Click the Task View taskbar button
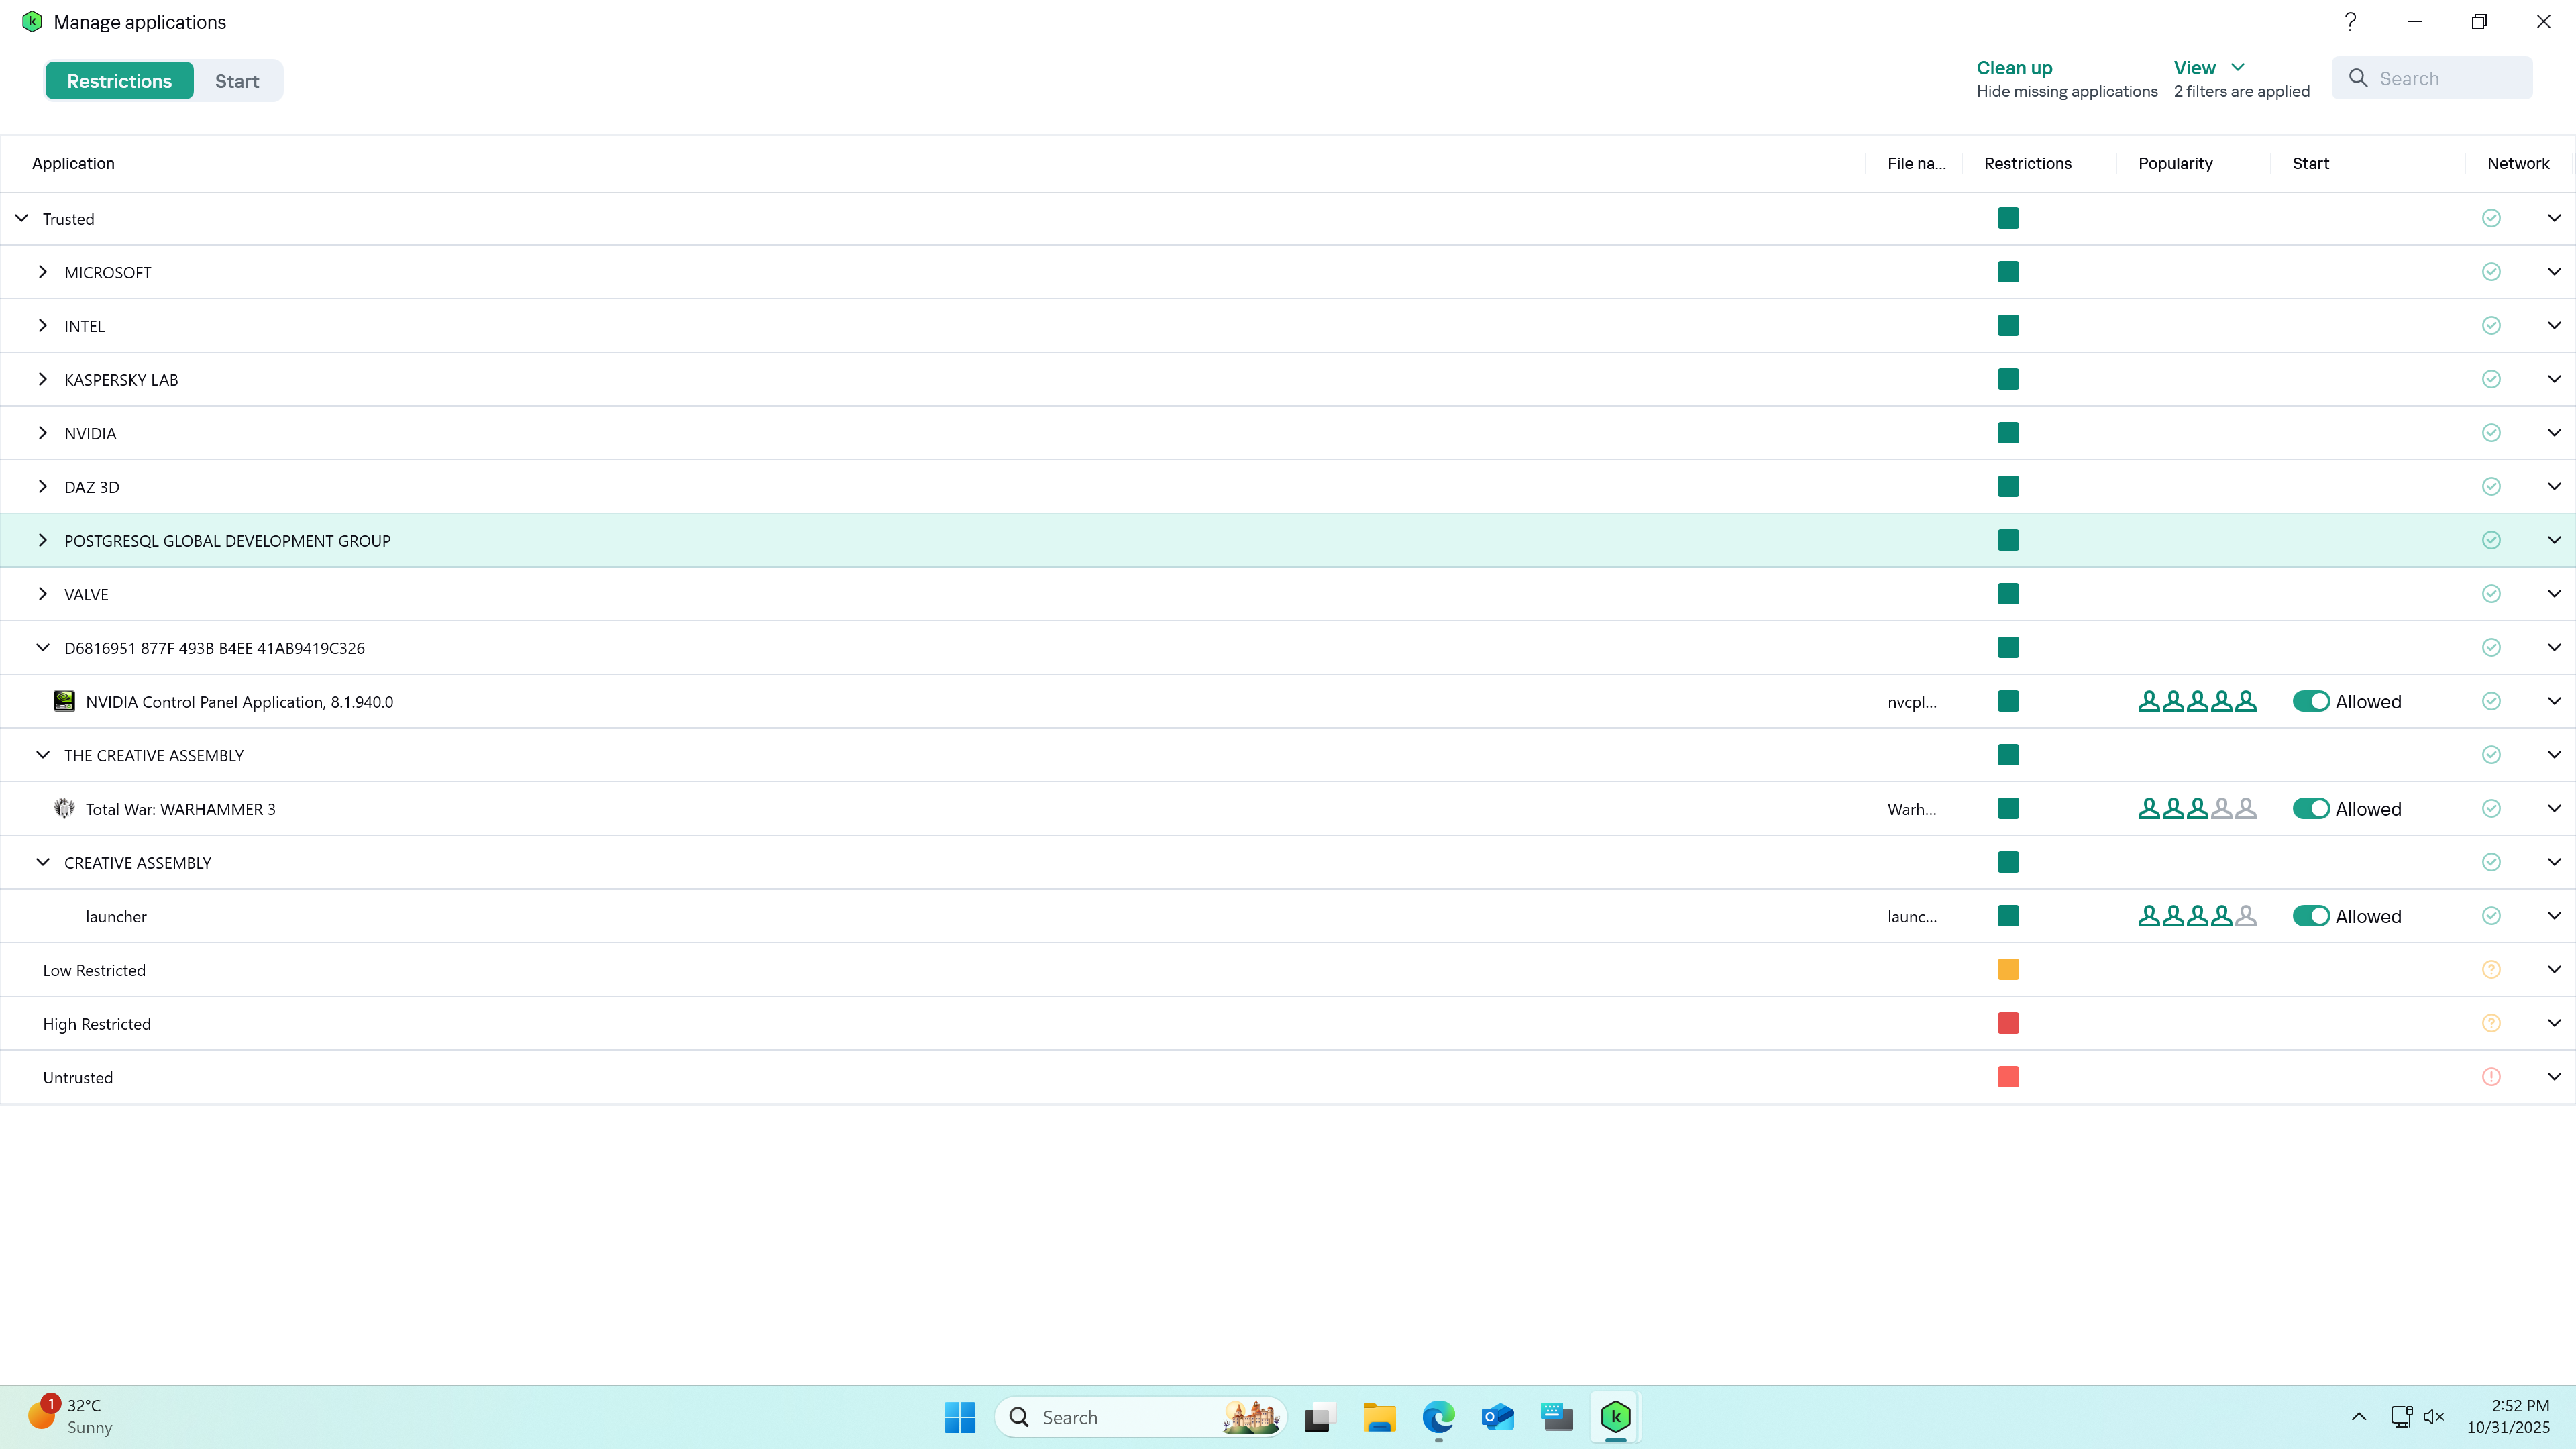Image resolution: width=2576 pixels, height=1449 pixels. 1320,1417
